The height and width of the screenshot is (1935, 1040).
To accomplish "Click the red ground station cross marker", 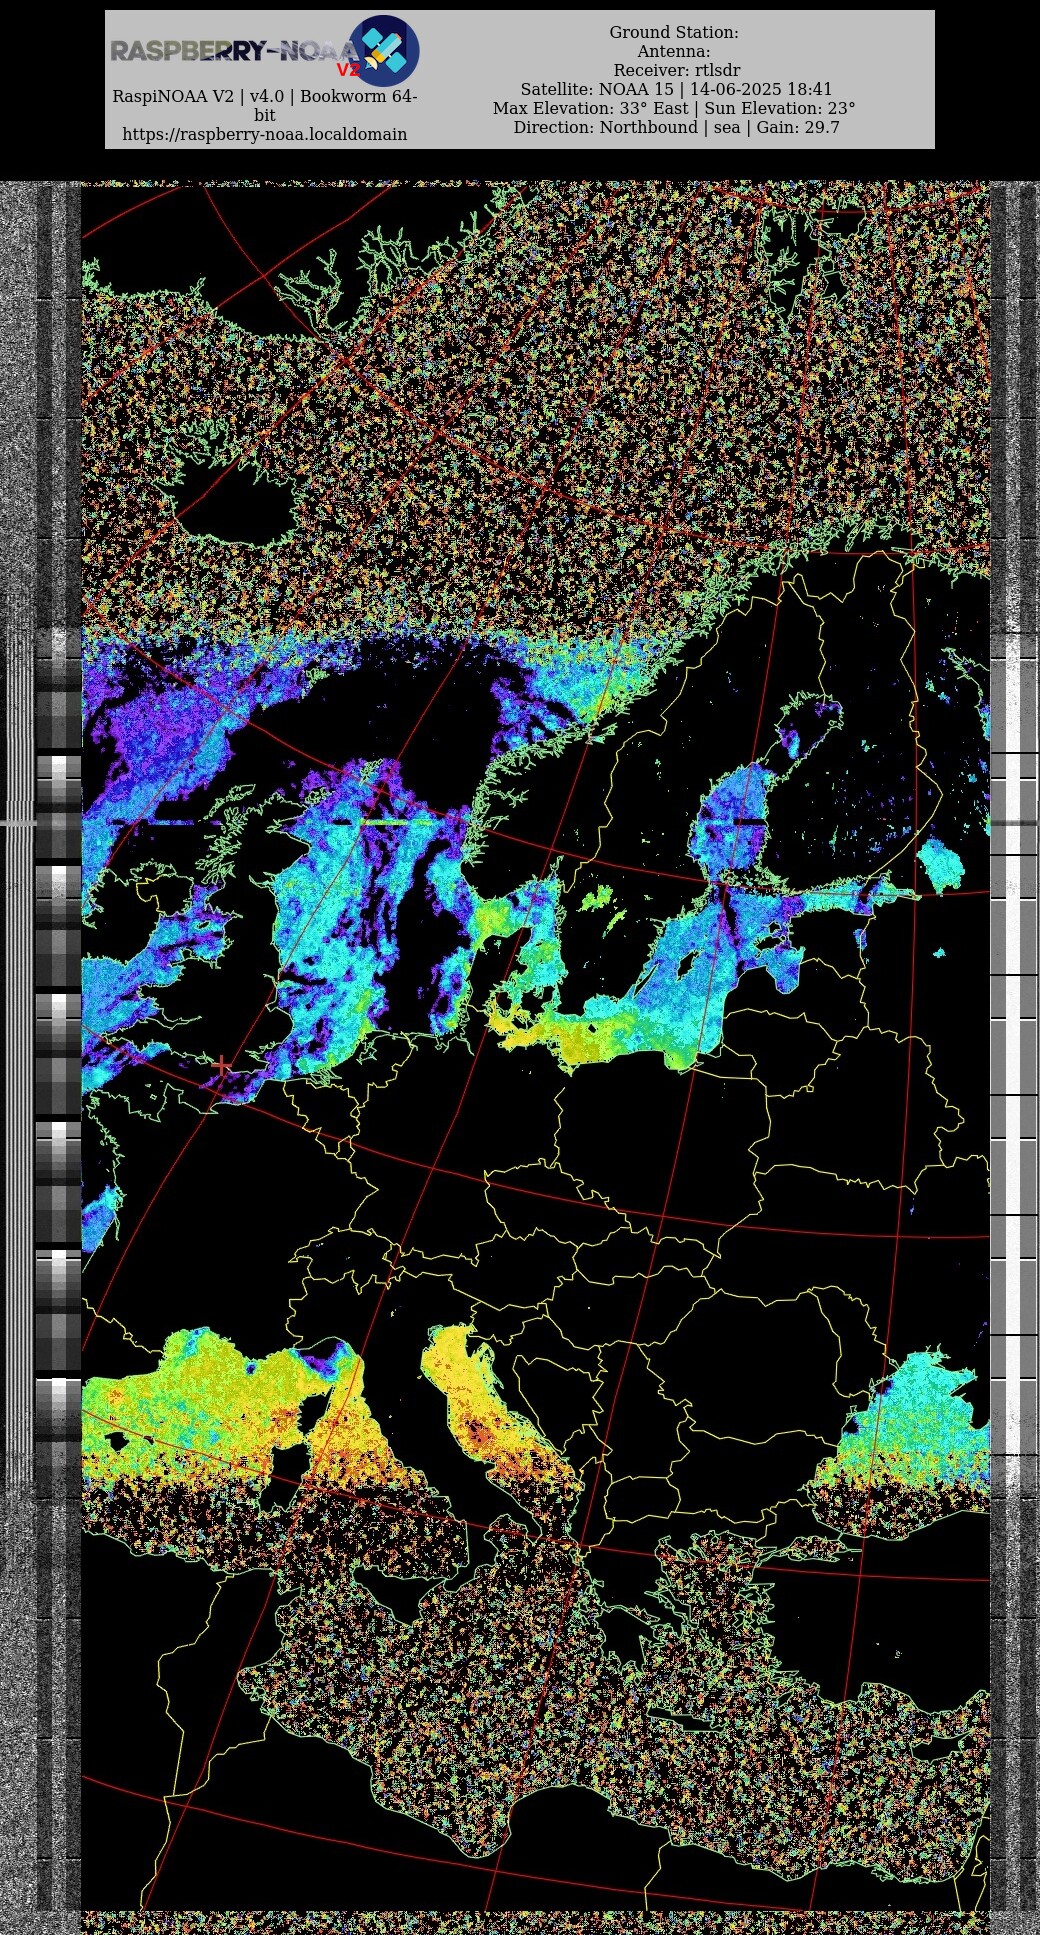I will coord(221,1066).
